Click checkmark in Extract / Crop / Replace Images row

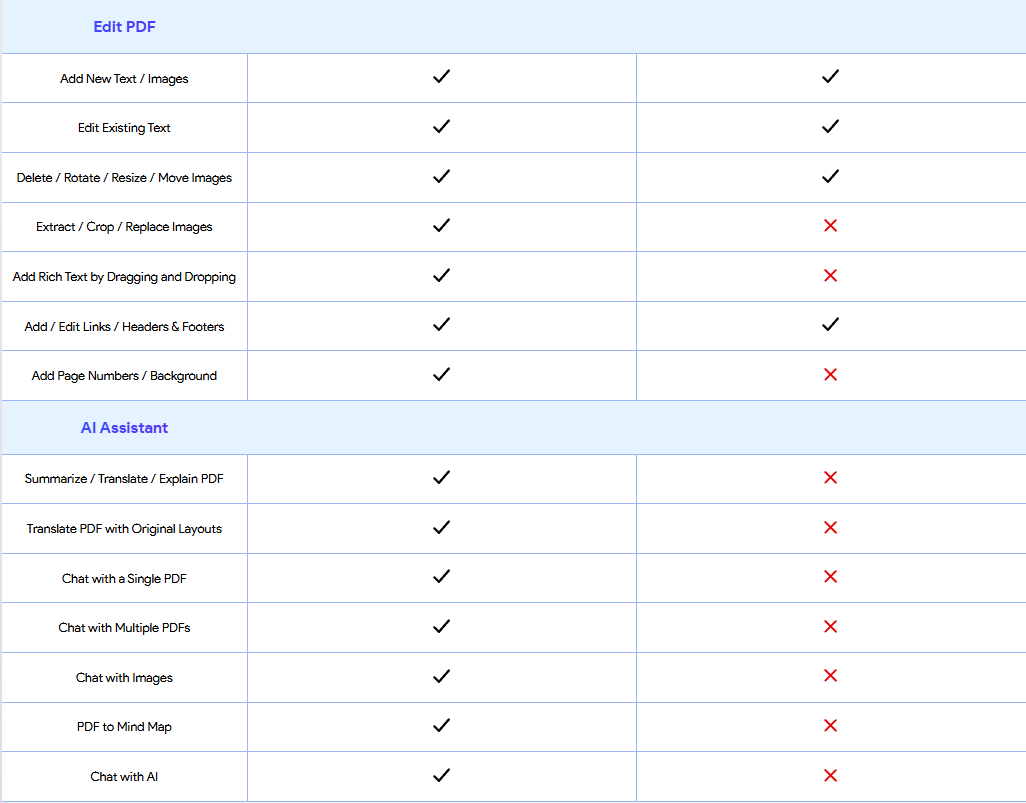(442, 225)
